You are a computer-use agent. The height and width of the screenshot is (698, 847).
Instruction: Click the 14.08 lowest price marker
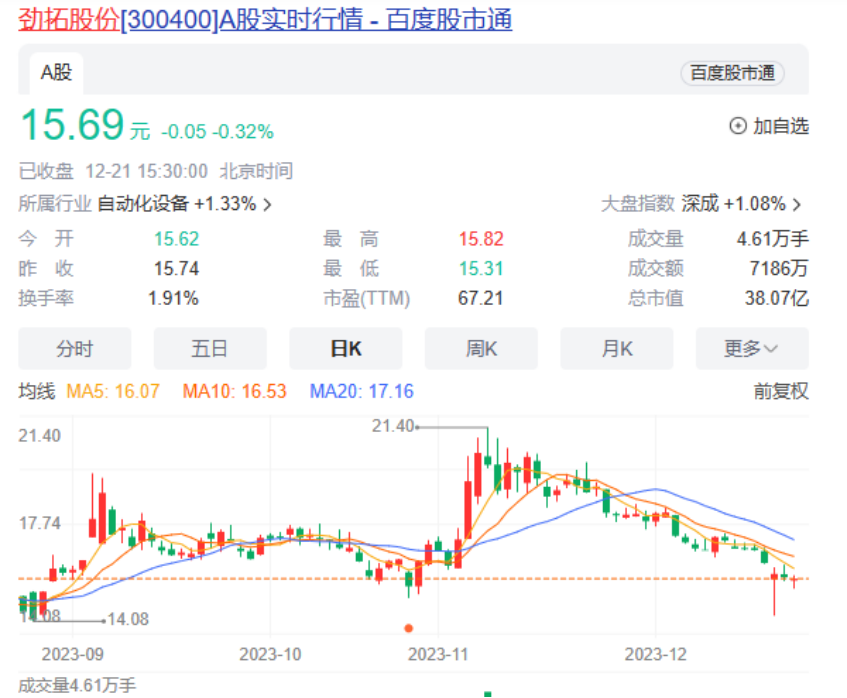tap(127, 619)
